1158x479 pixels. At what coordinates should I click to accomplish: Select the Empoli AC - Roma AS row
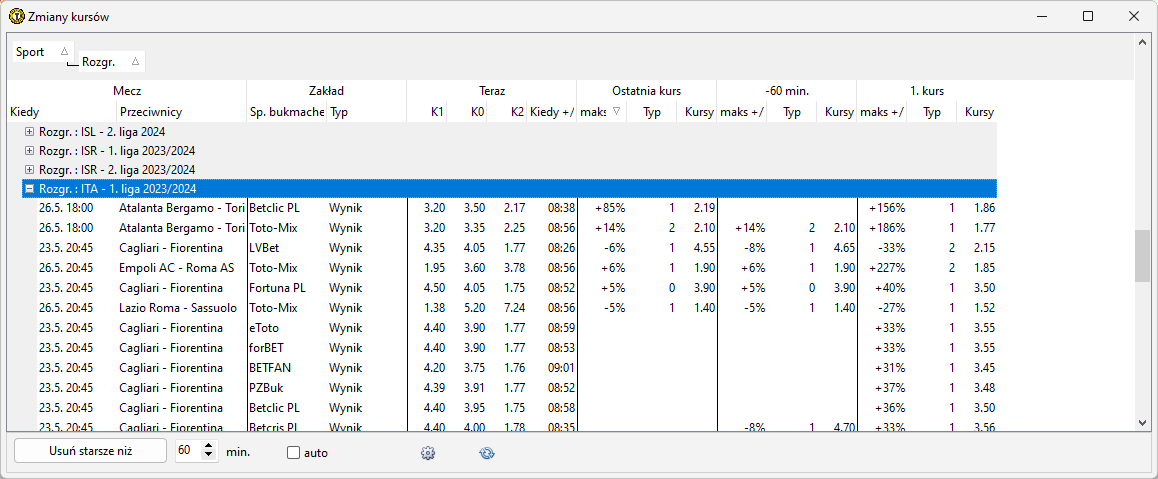coord(176,268)
